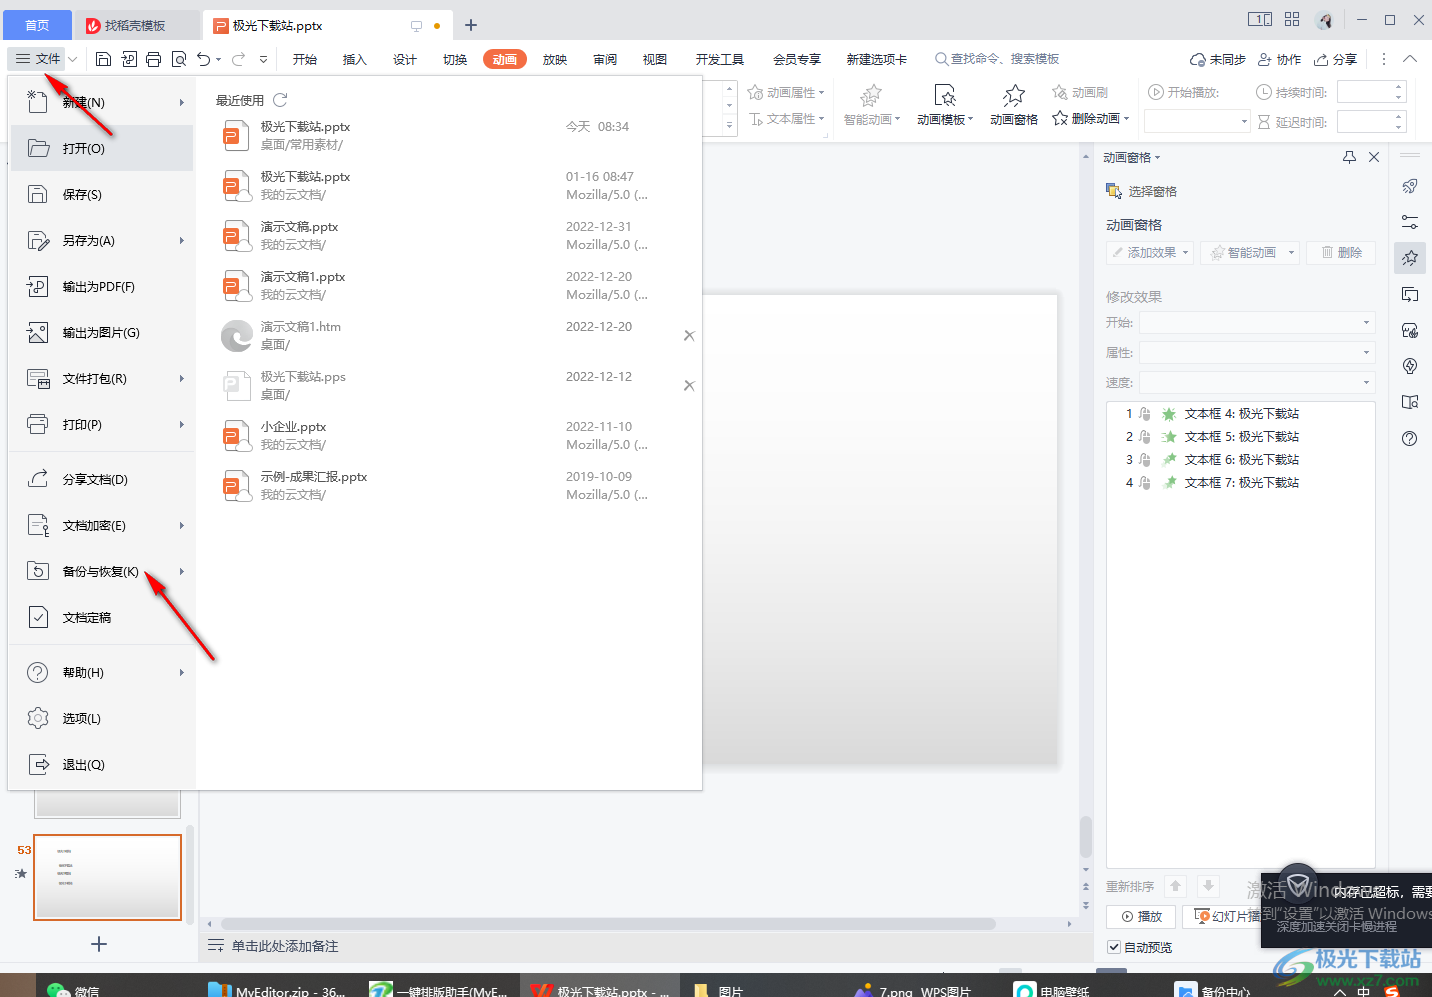Click notes area 单击此处添加备注

click(285, 946)
